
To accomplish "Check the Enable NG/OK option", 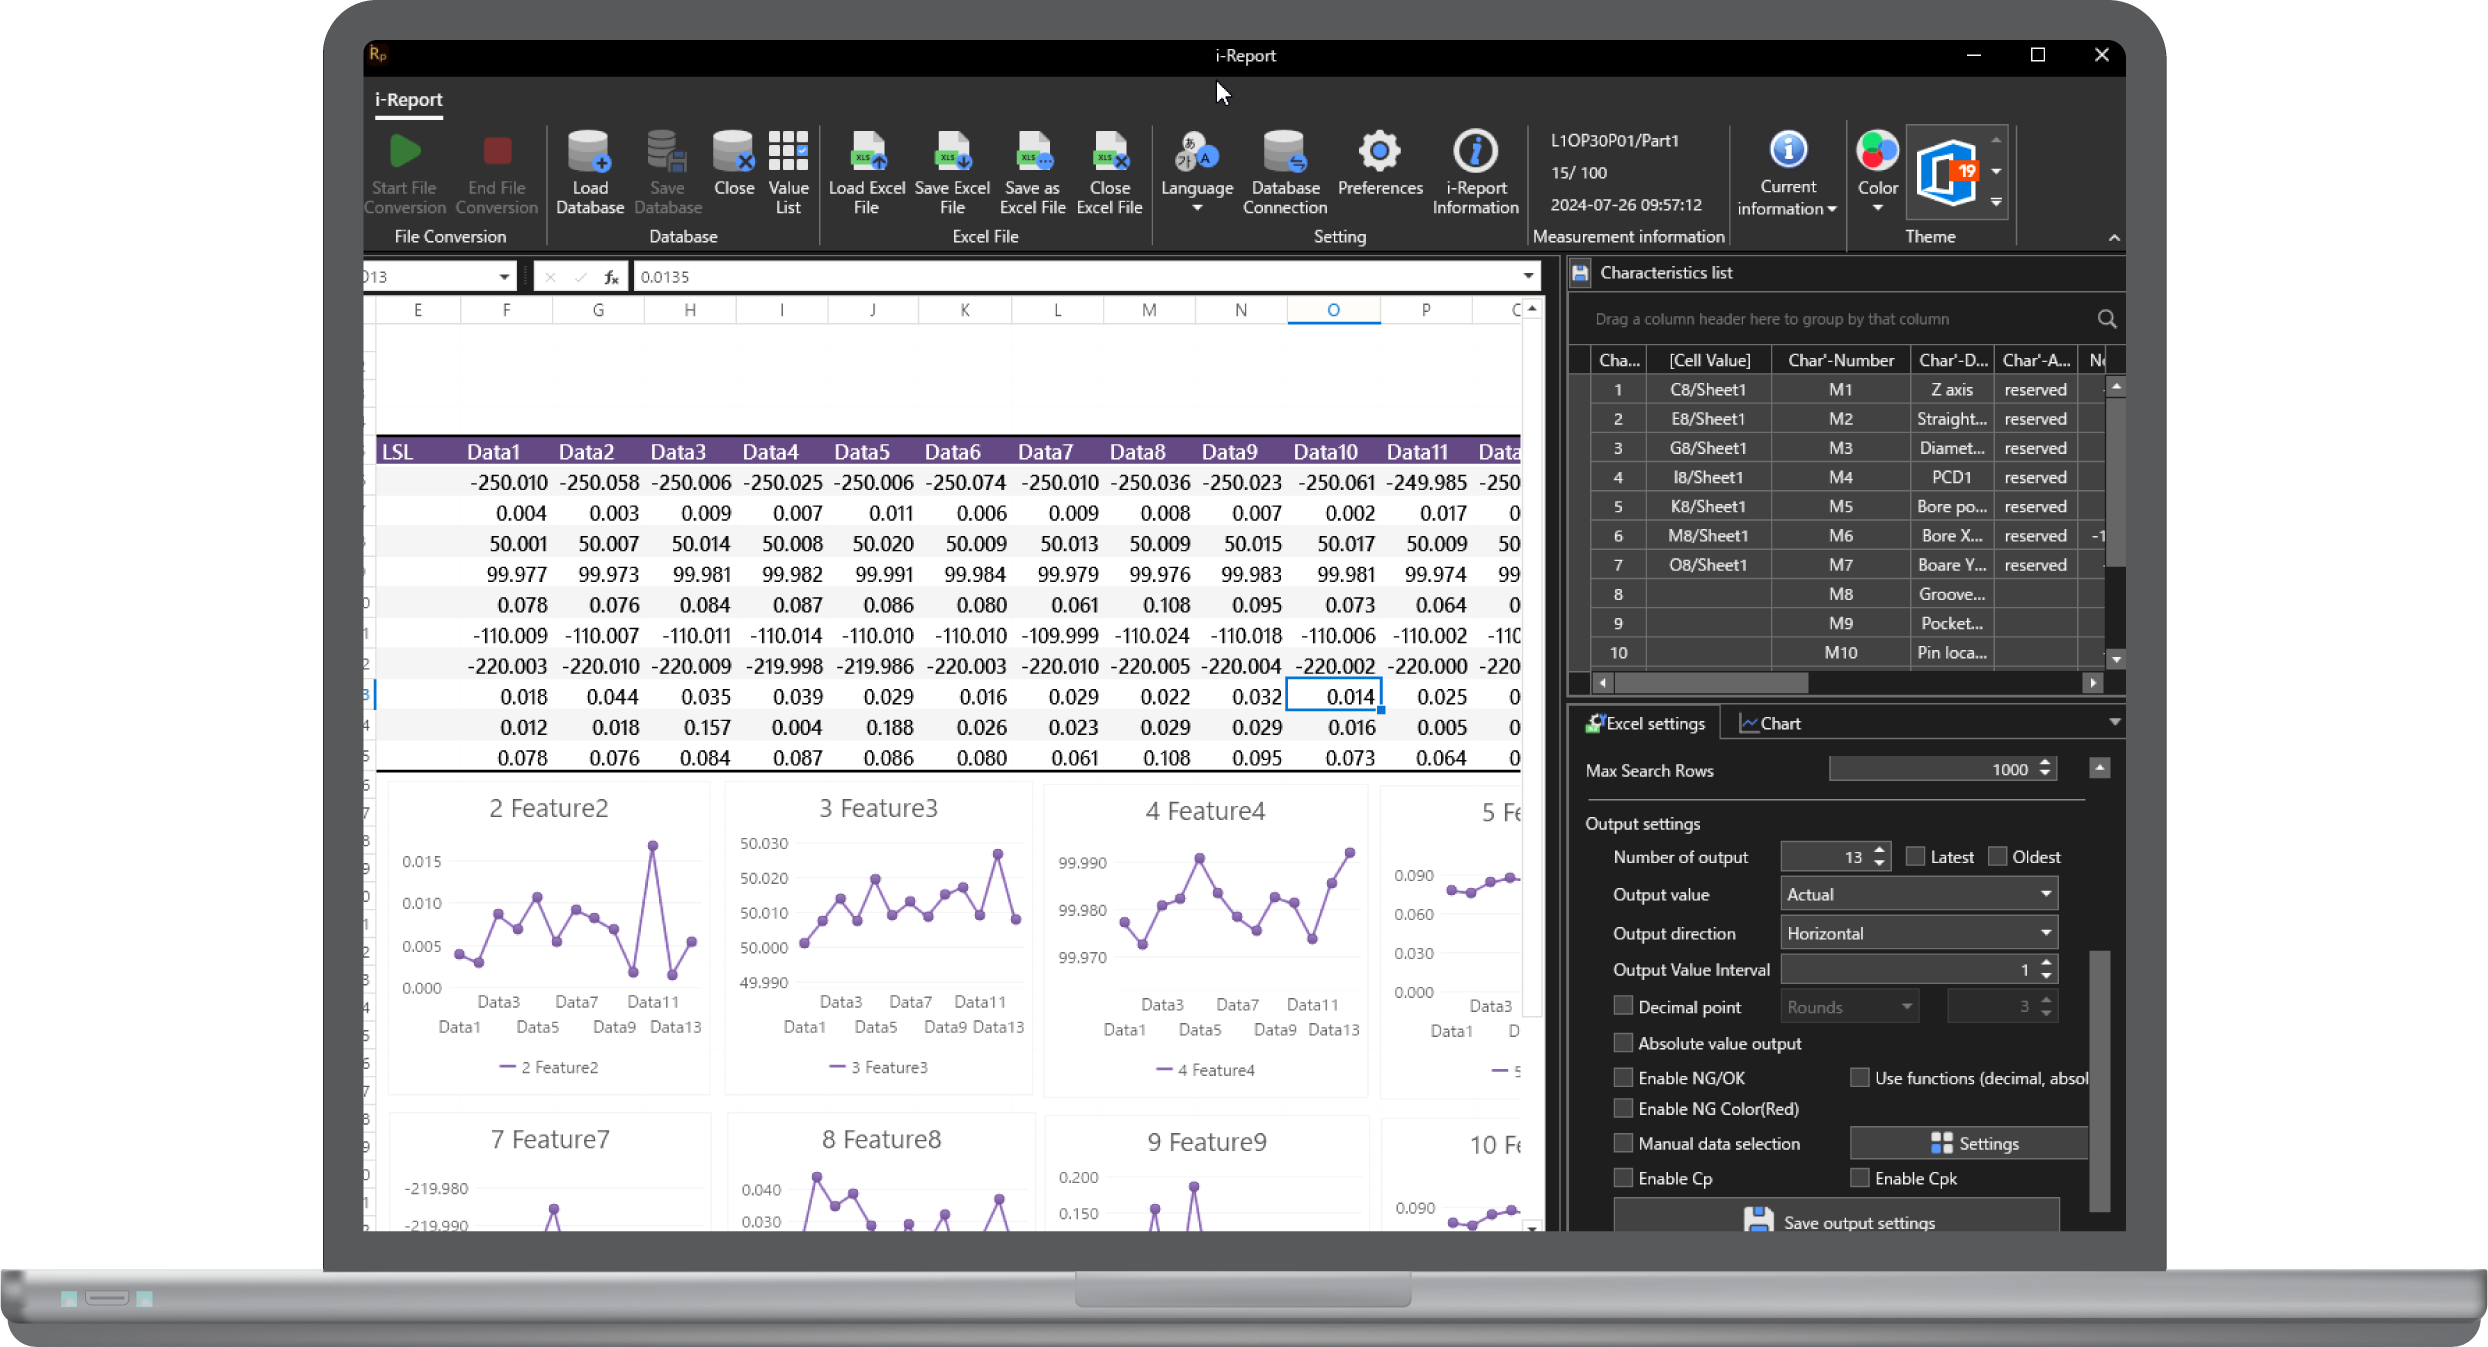I will (1623, 1077).
